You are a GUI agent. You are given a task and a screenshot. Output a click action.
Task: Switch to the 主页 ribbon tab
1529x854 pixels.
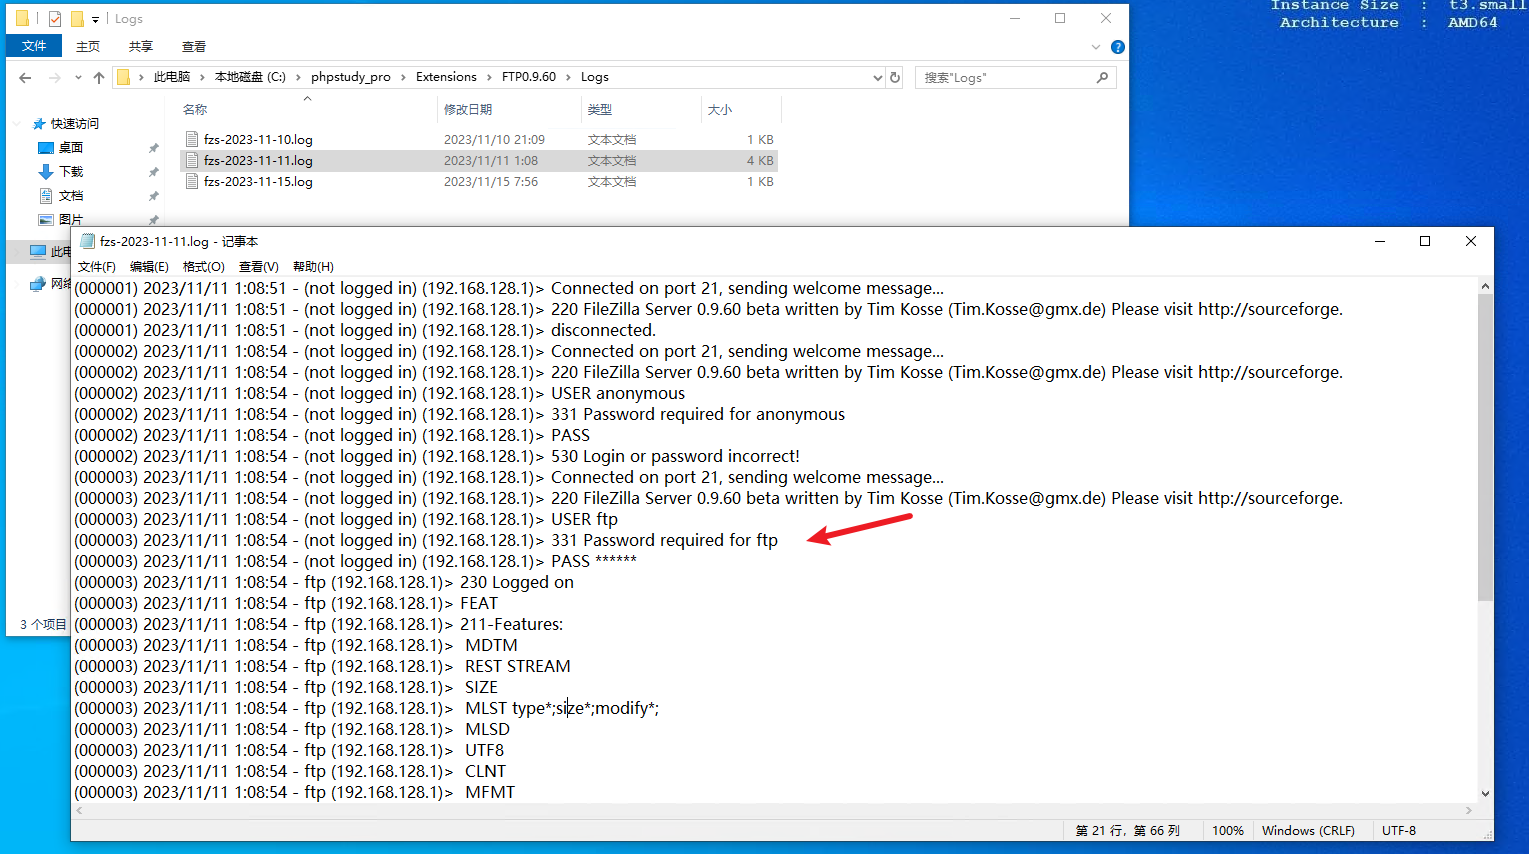point(88,46)
